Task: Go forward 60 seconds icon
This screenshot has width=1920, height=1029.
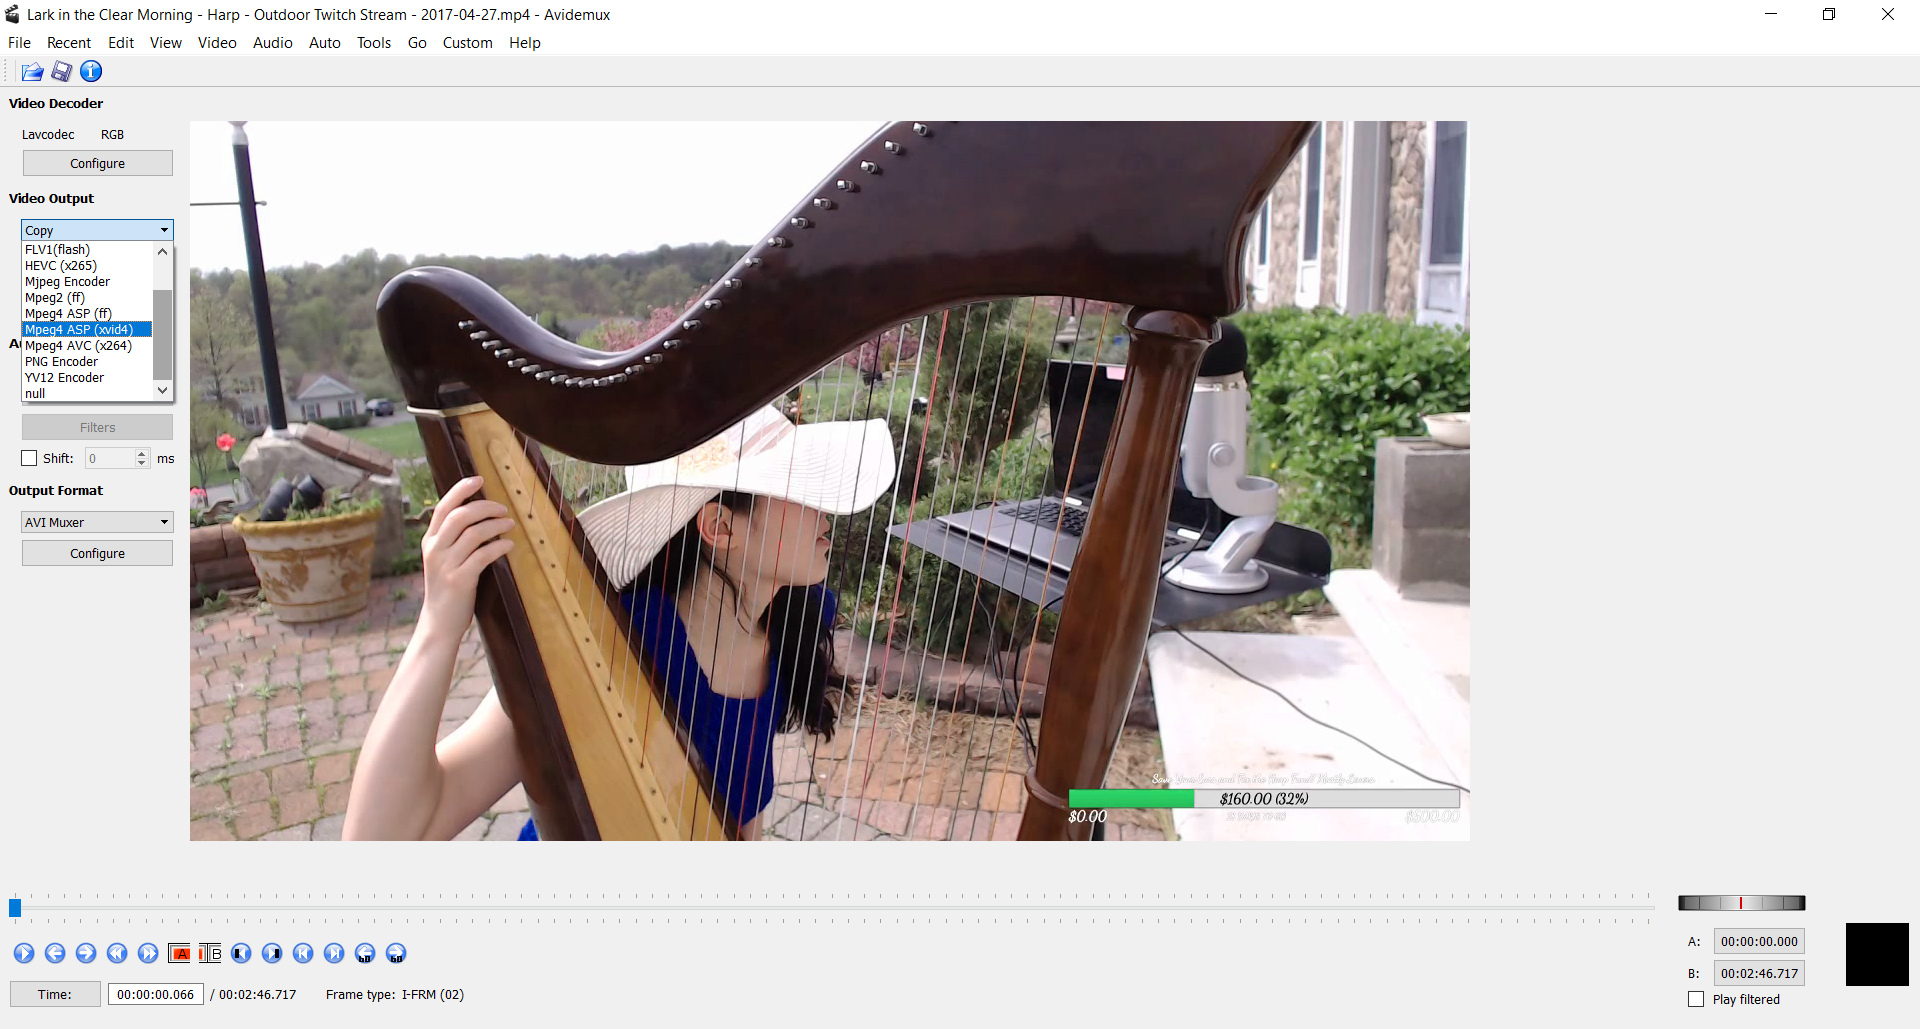Action: coord(396,953)
